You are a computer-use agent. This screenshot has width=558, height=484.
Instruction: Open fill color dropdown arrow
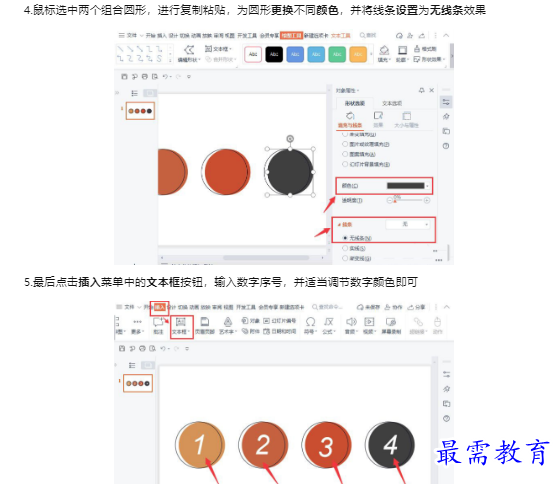point(427,186)
